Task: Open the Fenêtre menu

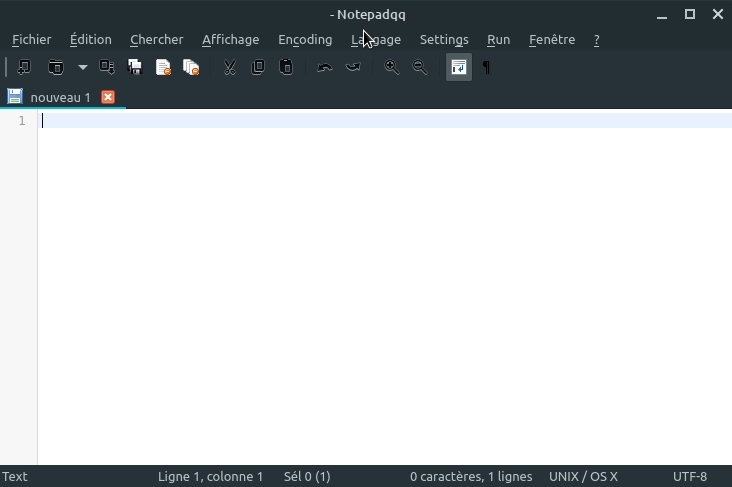Action: click(x=552, y=40)
